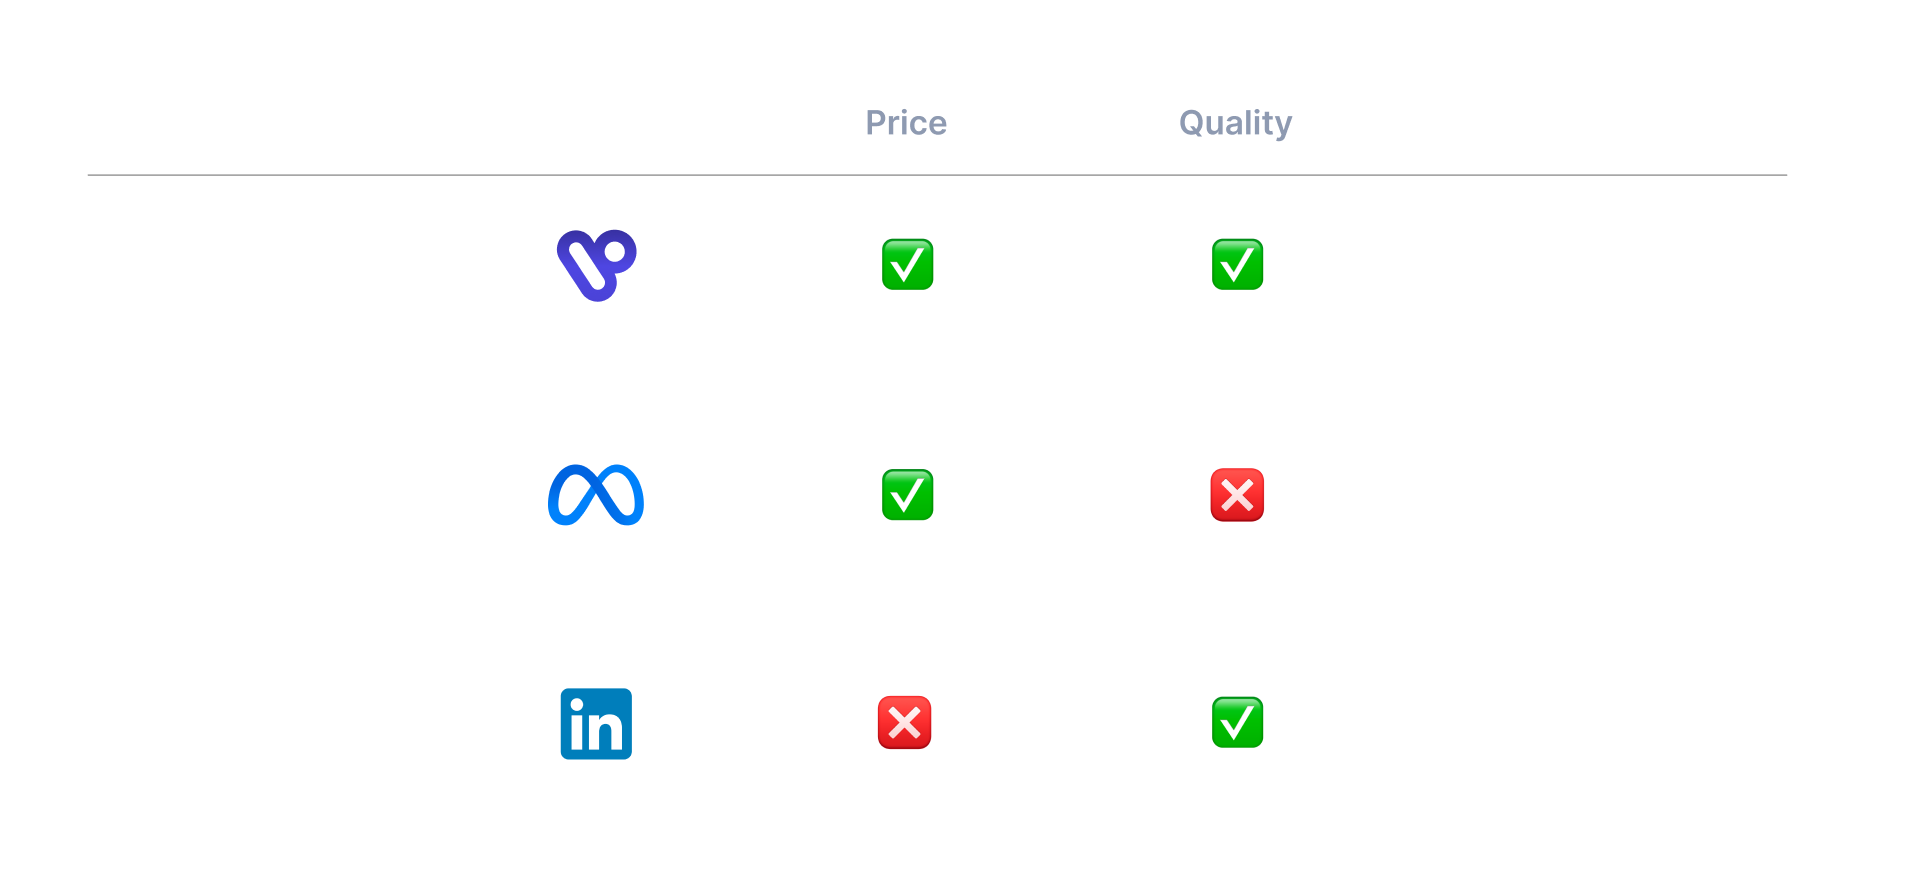Toggle Meta's green Price checkmark
This screenshot has height=874, width=1920.
(x=907, y=495)
